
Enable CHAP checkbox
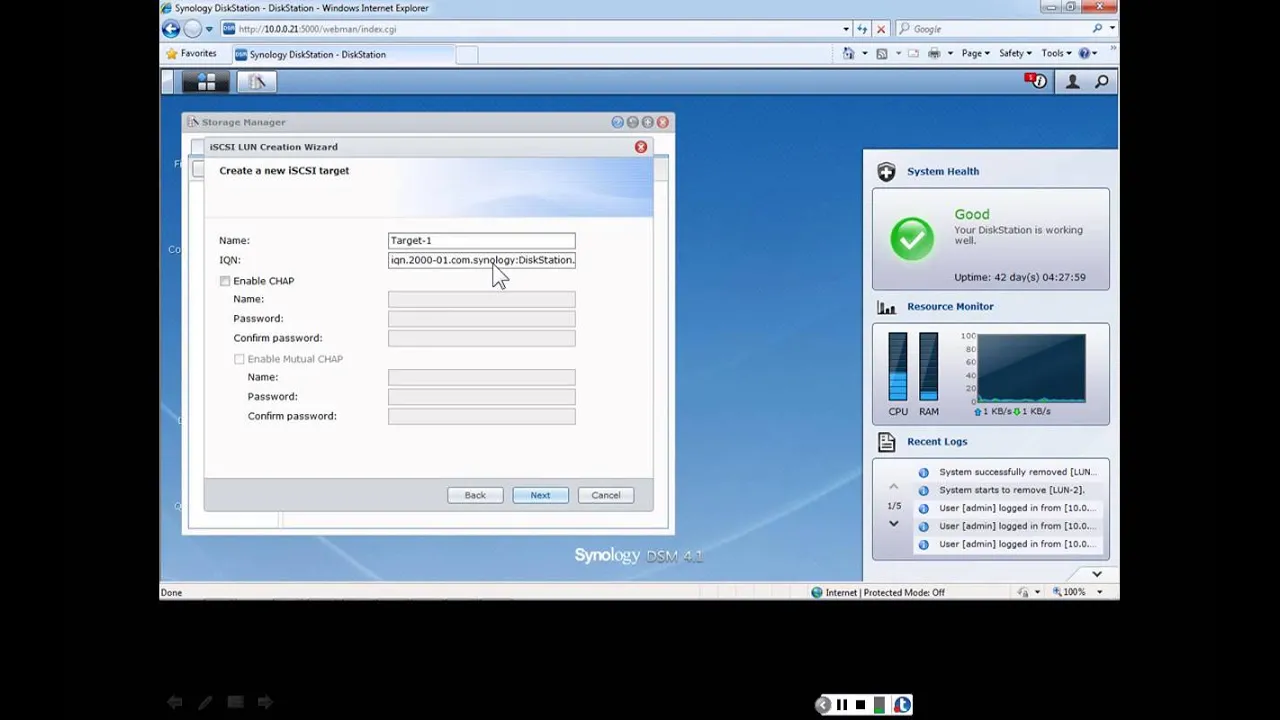[x=225, y=281]
